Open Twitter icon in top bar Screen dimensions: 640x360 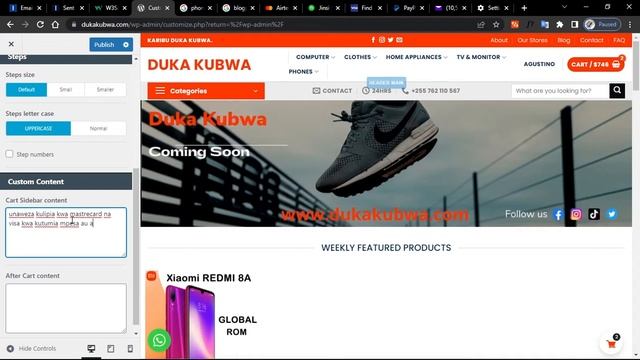391,40
